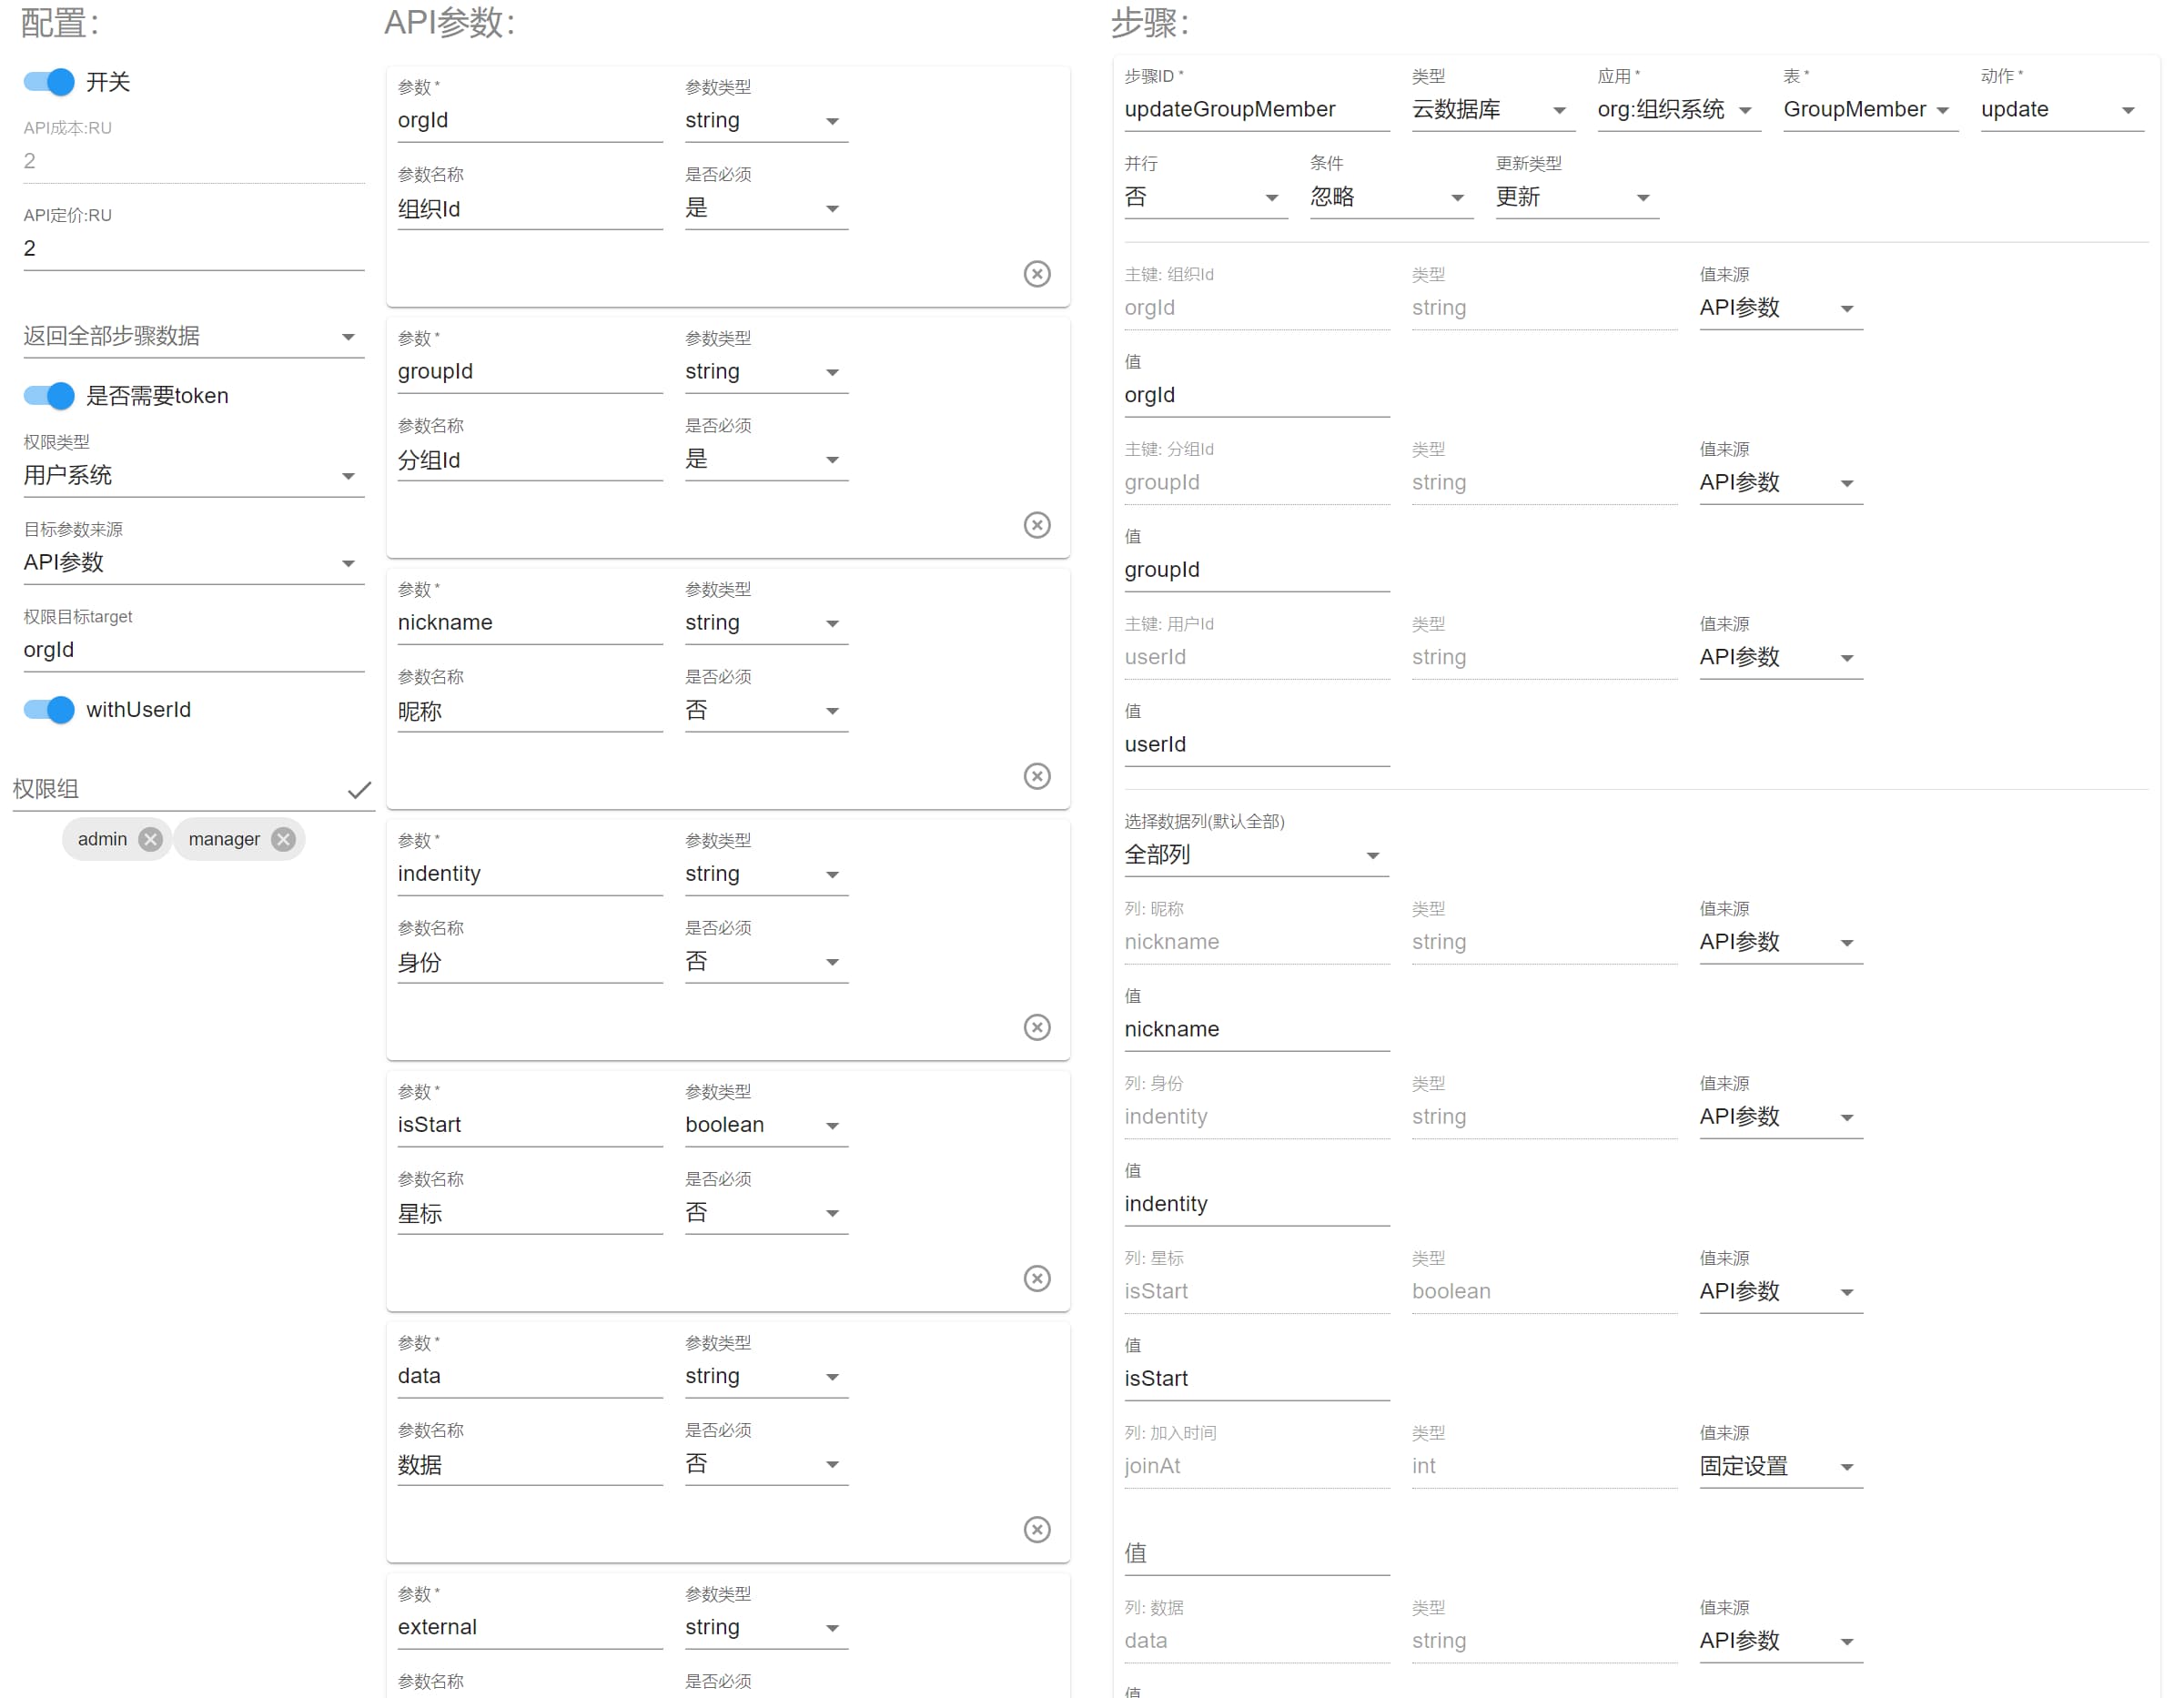The image size is (2184, 1698).
Task: Remove the orgId parameter card
Action: point(1037,274)
